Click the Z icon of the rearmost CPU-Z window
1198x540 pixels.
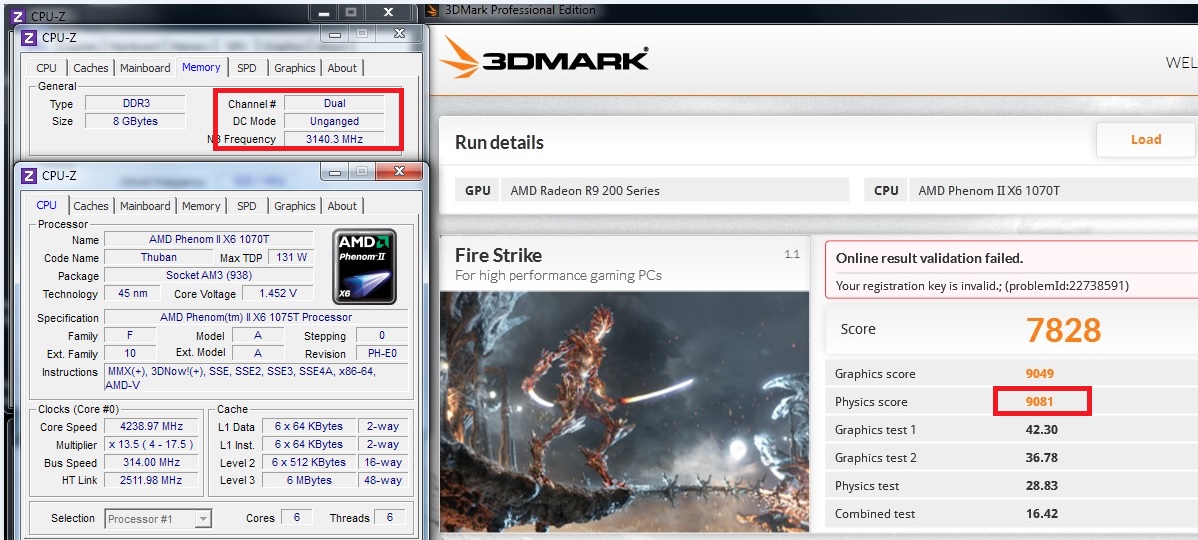point(18,15)
